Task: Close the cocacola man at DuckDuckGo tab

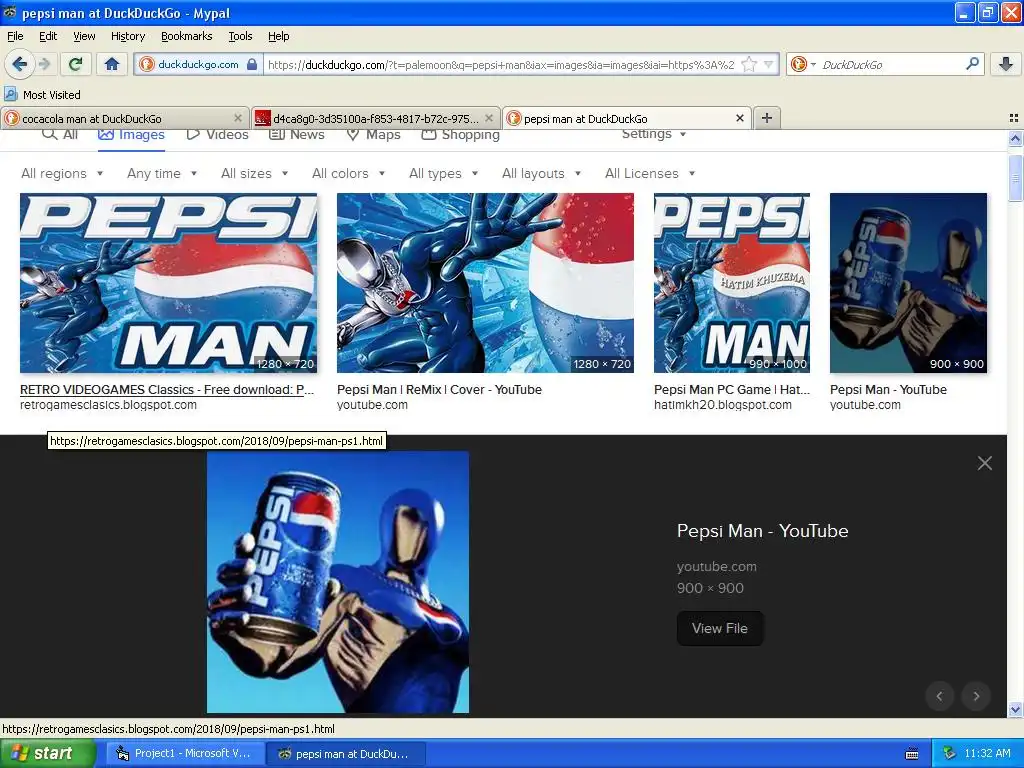Action: 238,118
